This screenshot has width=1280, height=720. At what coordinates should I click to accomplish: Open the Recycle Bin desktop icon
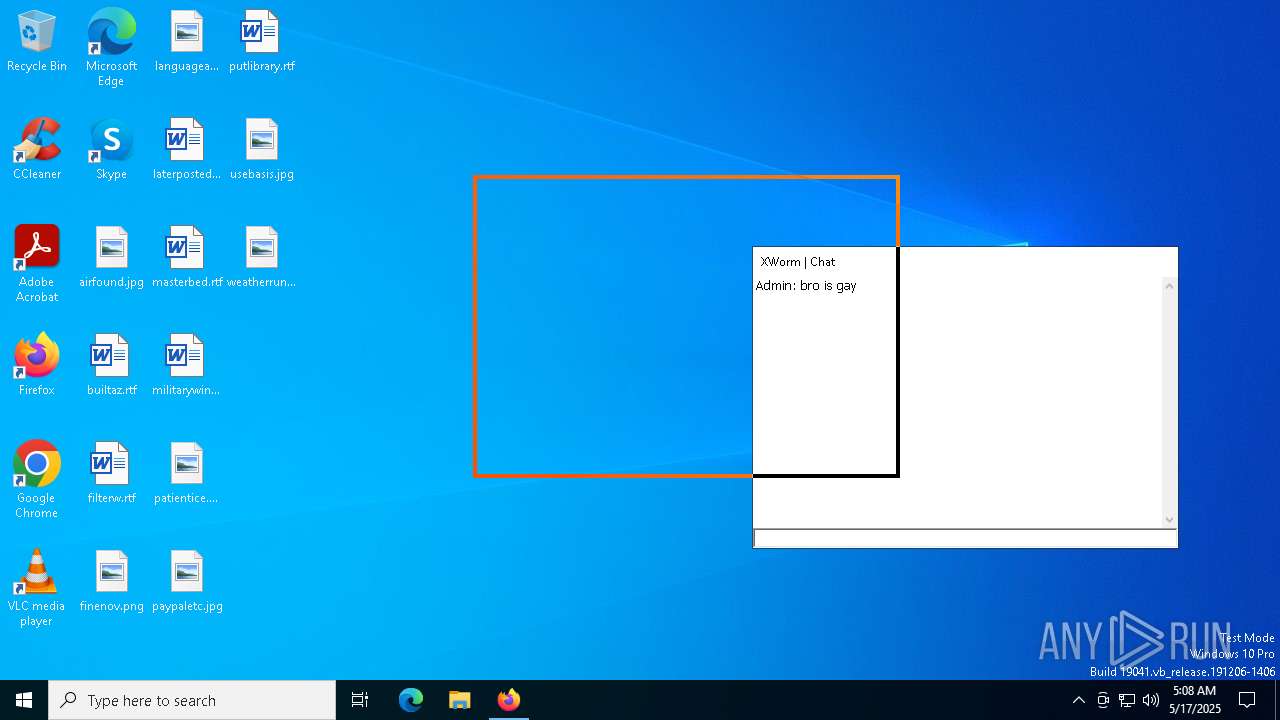[x=37, y=42]
